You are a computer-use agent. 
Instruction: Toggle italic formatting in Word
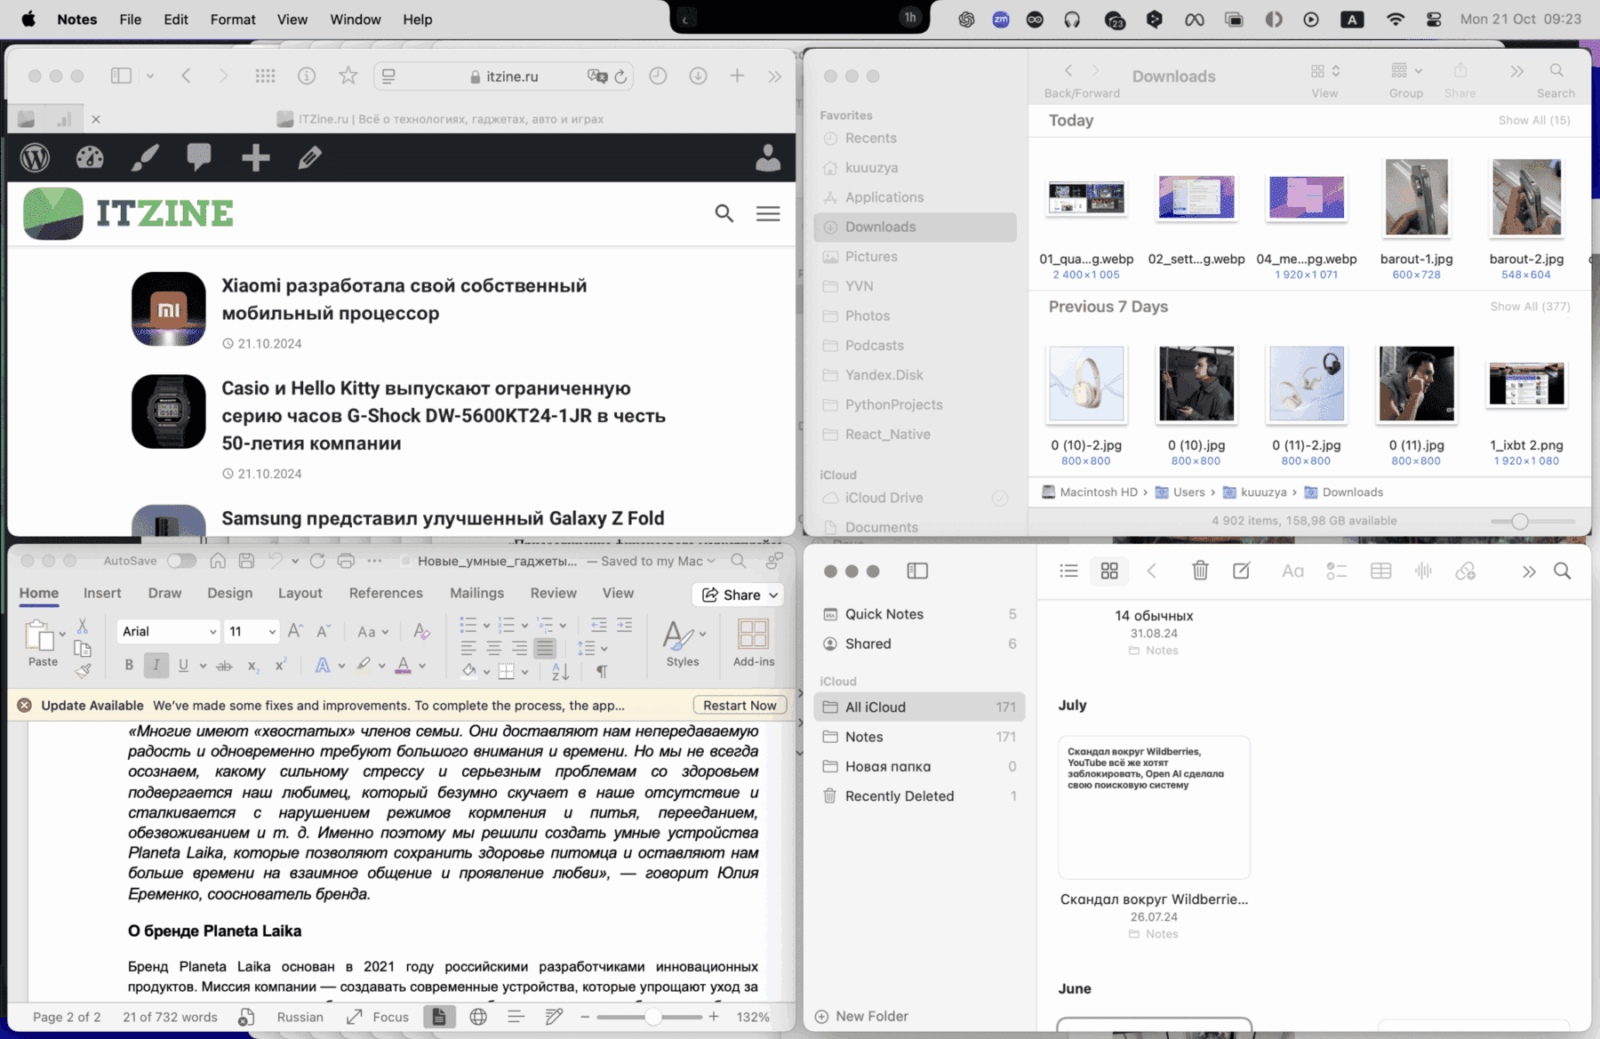point(156,665)
